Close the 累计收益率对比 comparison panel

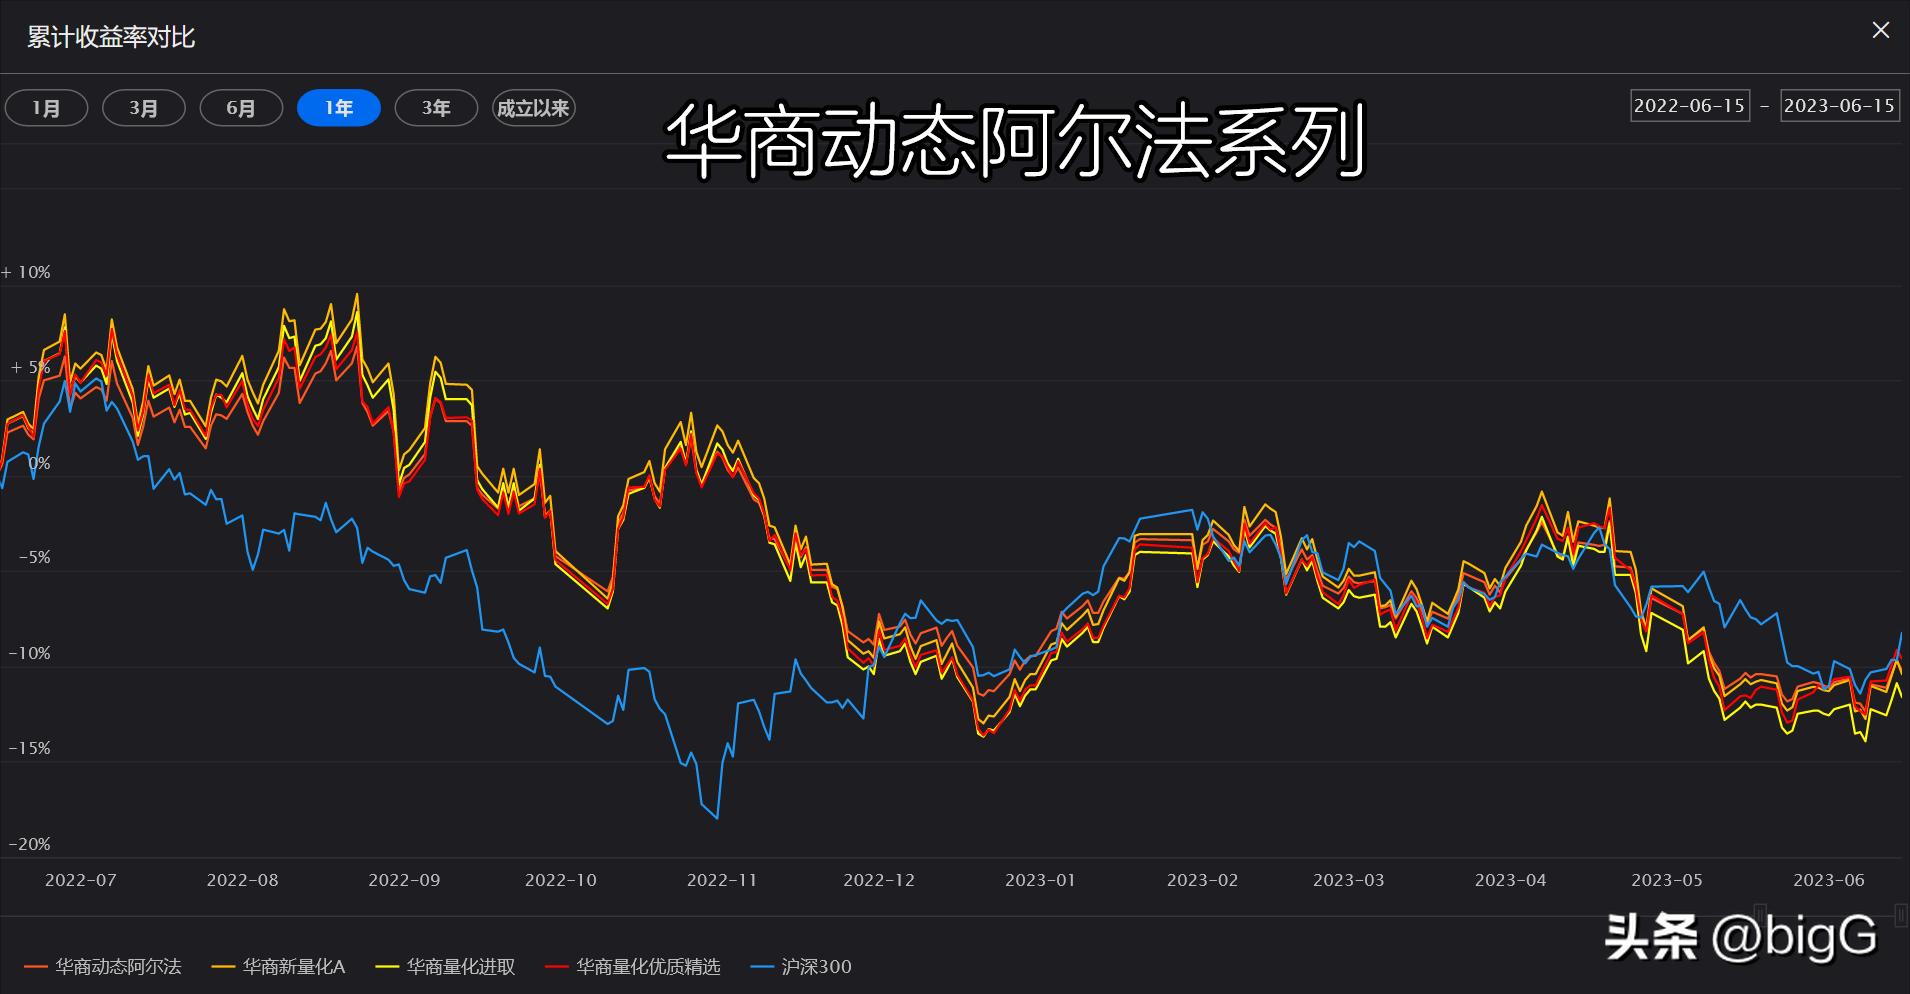pyautogui.click(x=1880, y=30)
